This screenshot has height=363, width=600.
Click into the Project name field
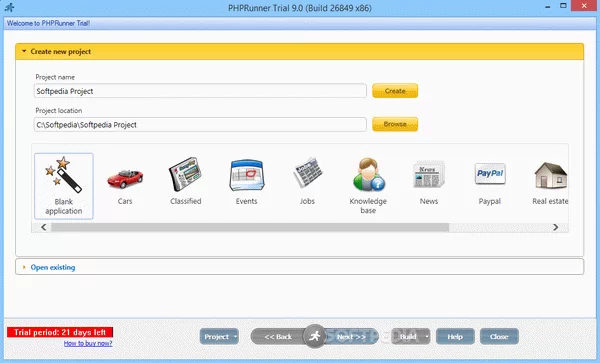click(x=200, y=91)
